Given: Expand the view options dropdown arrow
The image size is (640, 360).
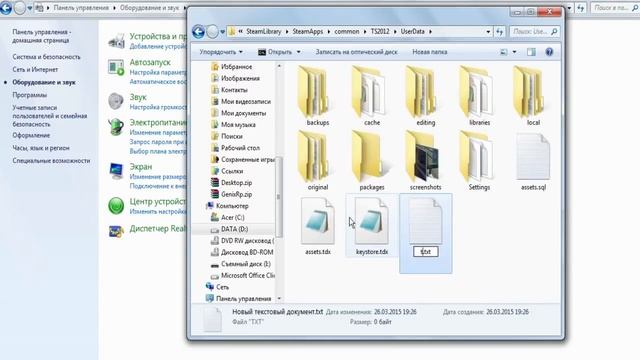Looking at the screenshot, I should (x=514, y=52).
